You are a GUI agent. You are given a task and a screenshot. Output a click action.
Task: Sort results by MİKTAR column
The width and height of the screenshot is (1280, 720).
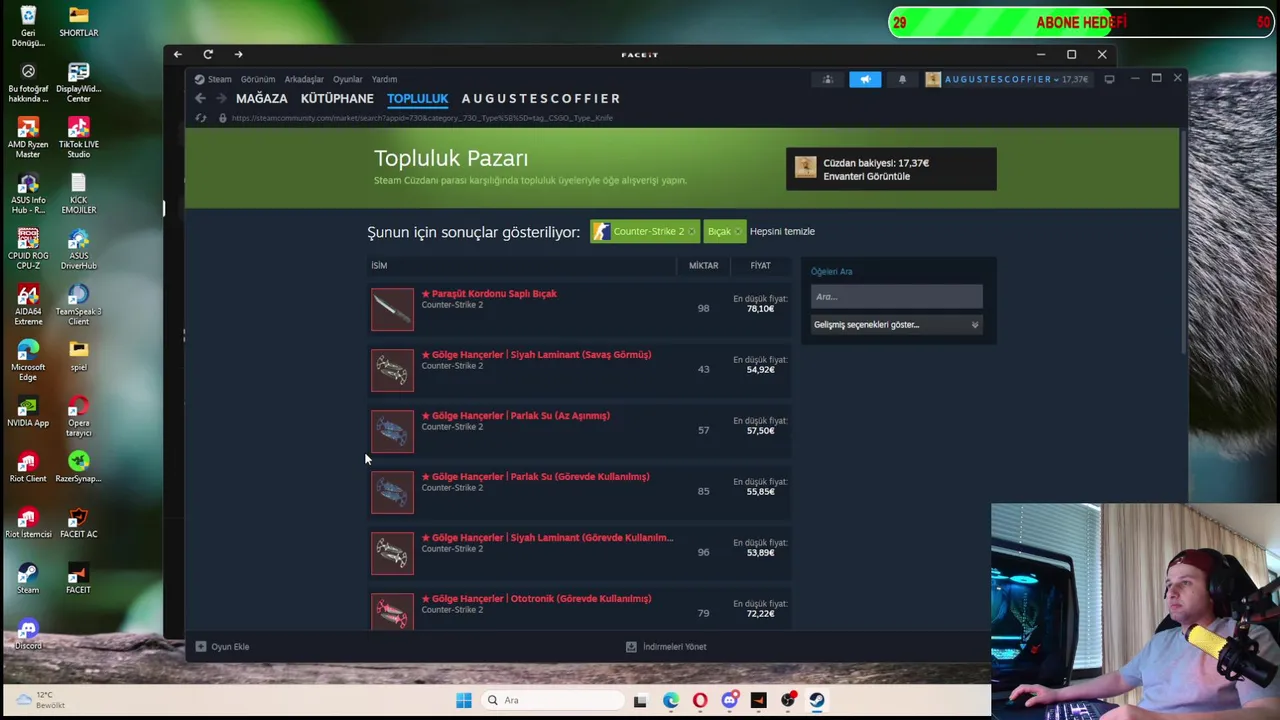coord(703,265)
